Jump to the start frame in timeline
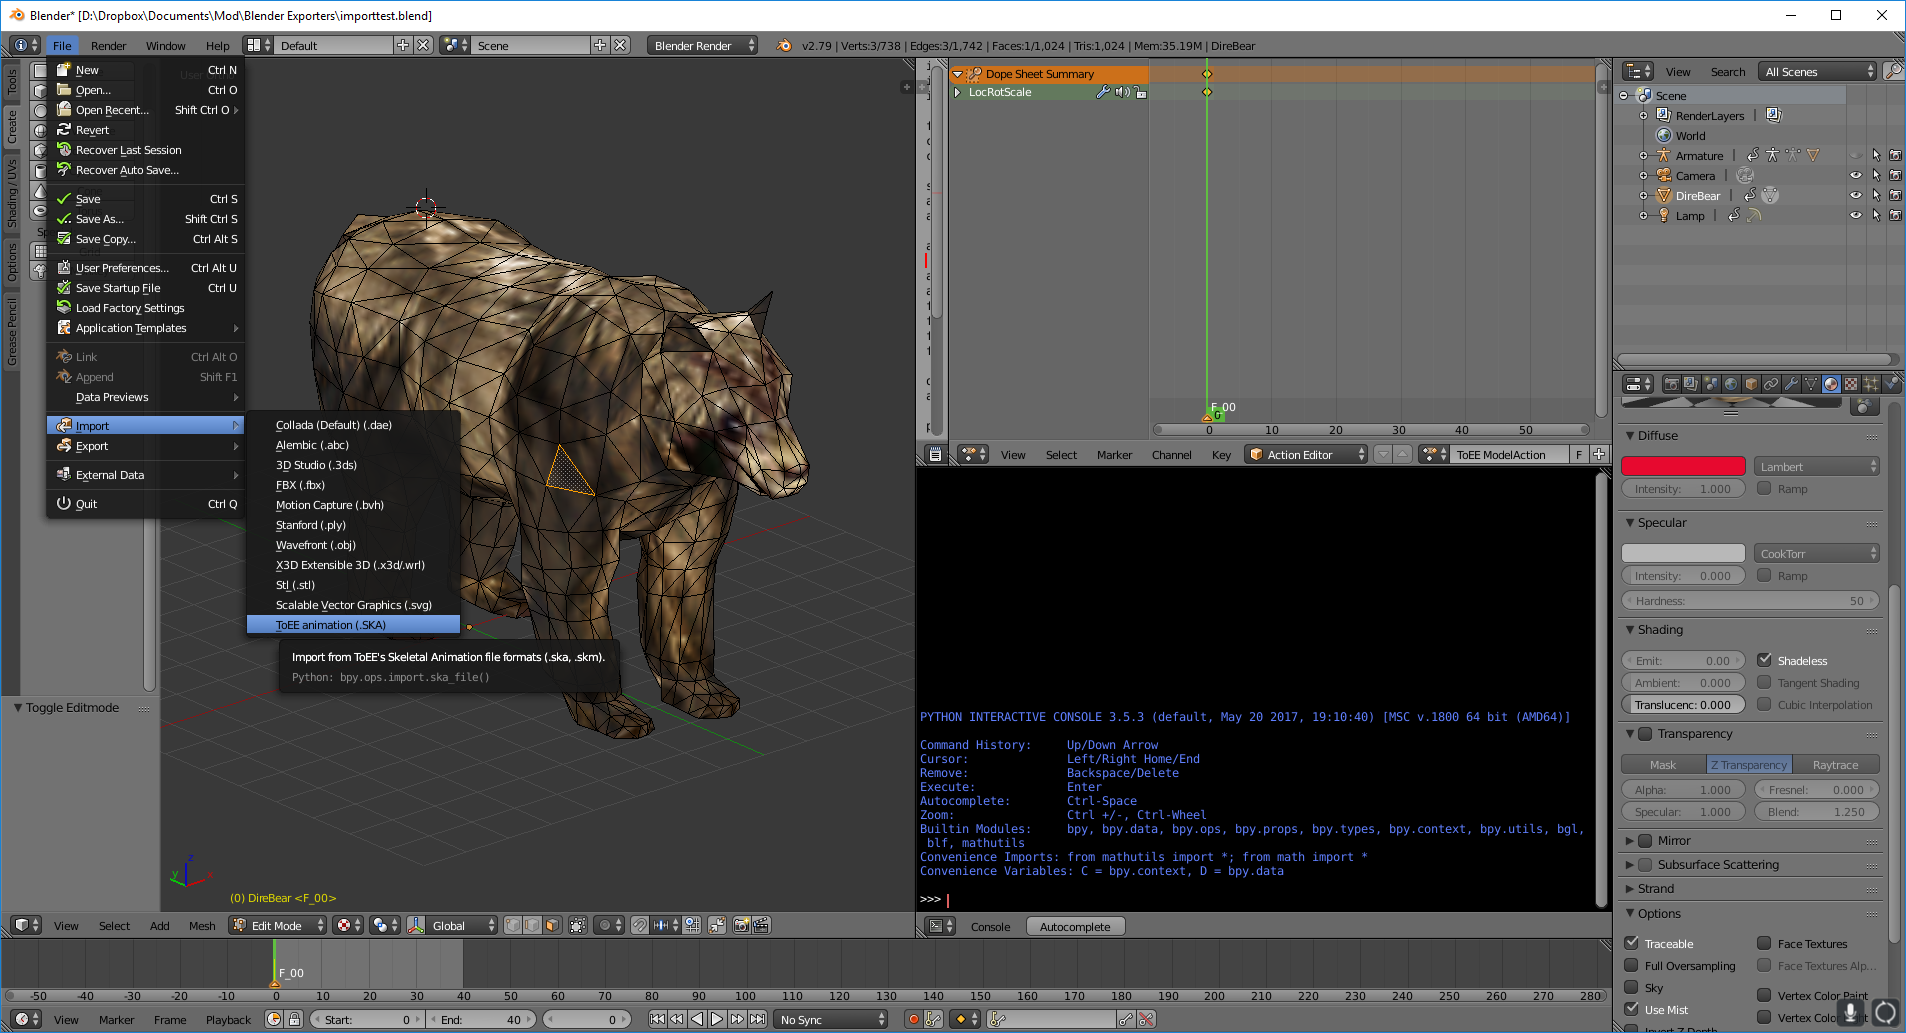 (657, 1019)
